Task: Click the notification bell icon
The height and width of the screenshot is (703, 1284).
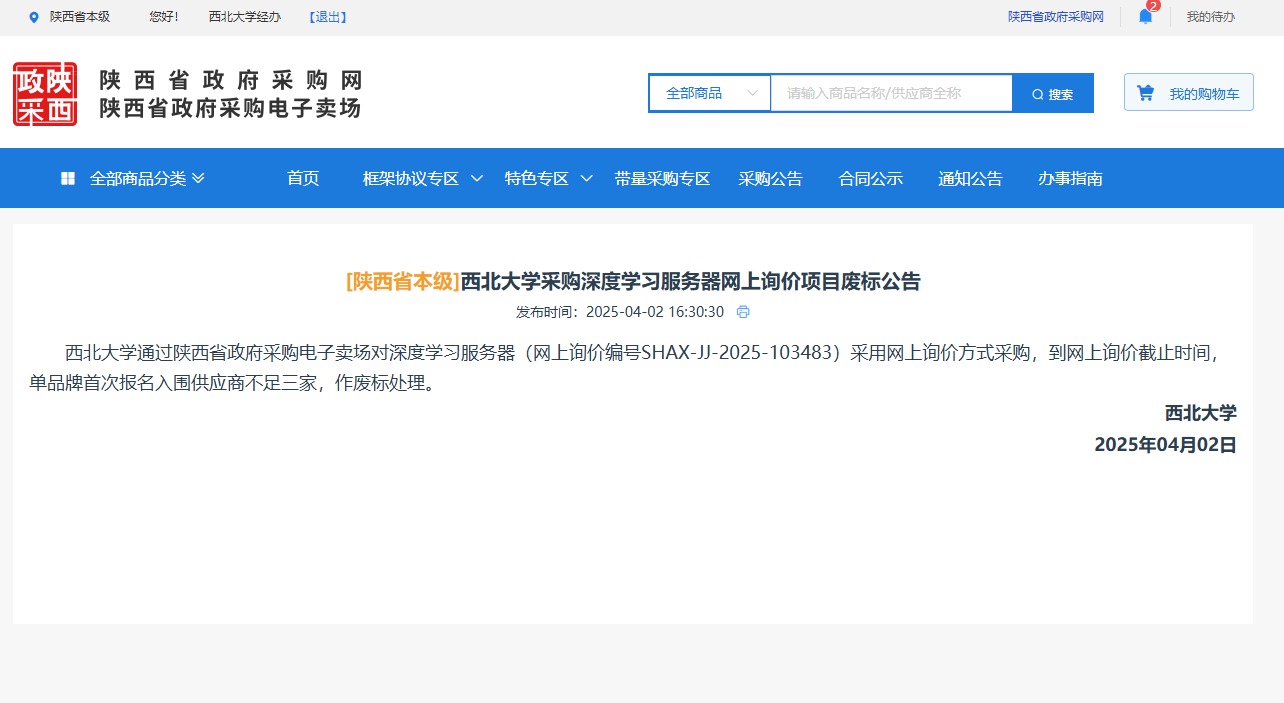Action: click(1145, 16)
